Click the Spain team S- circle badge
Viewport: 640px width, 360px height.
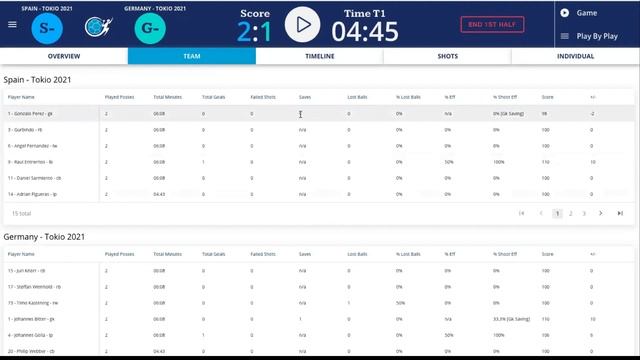pyautogui.click(x=47, y=28)
